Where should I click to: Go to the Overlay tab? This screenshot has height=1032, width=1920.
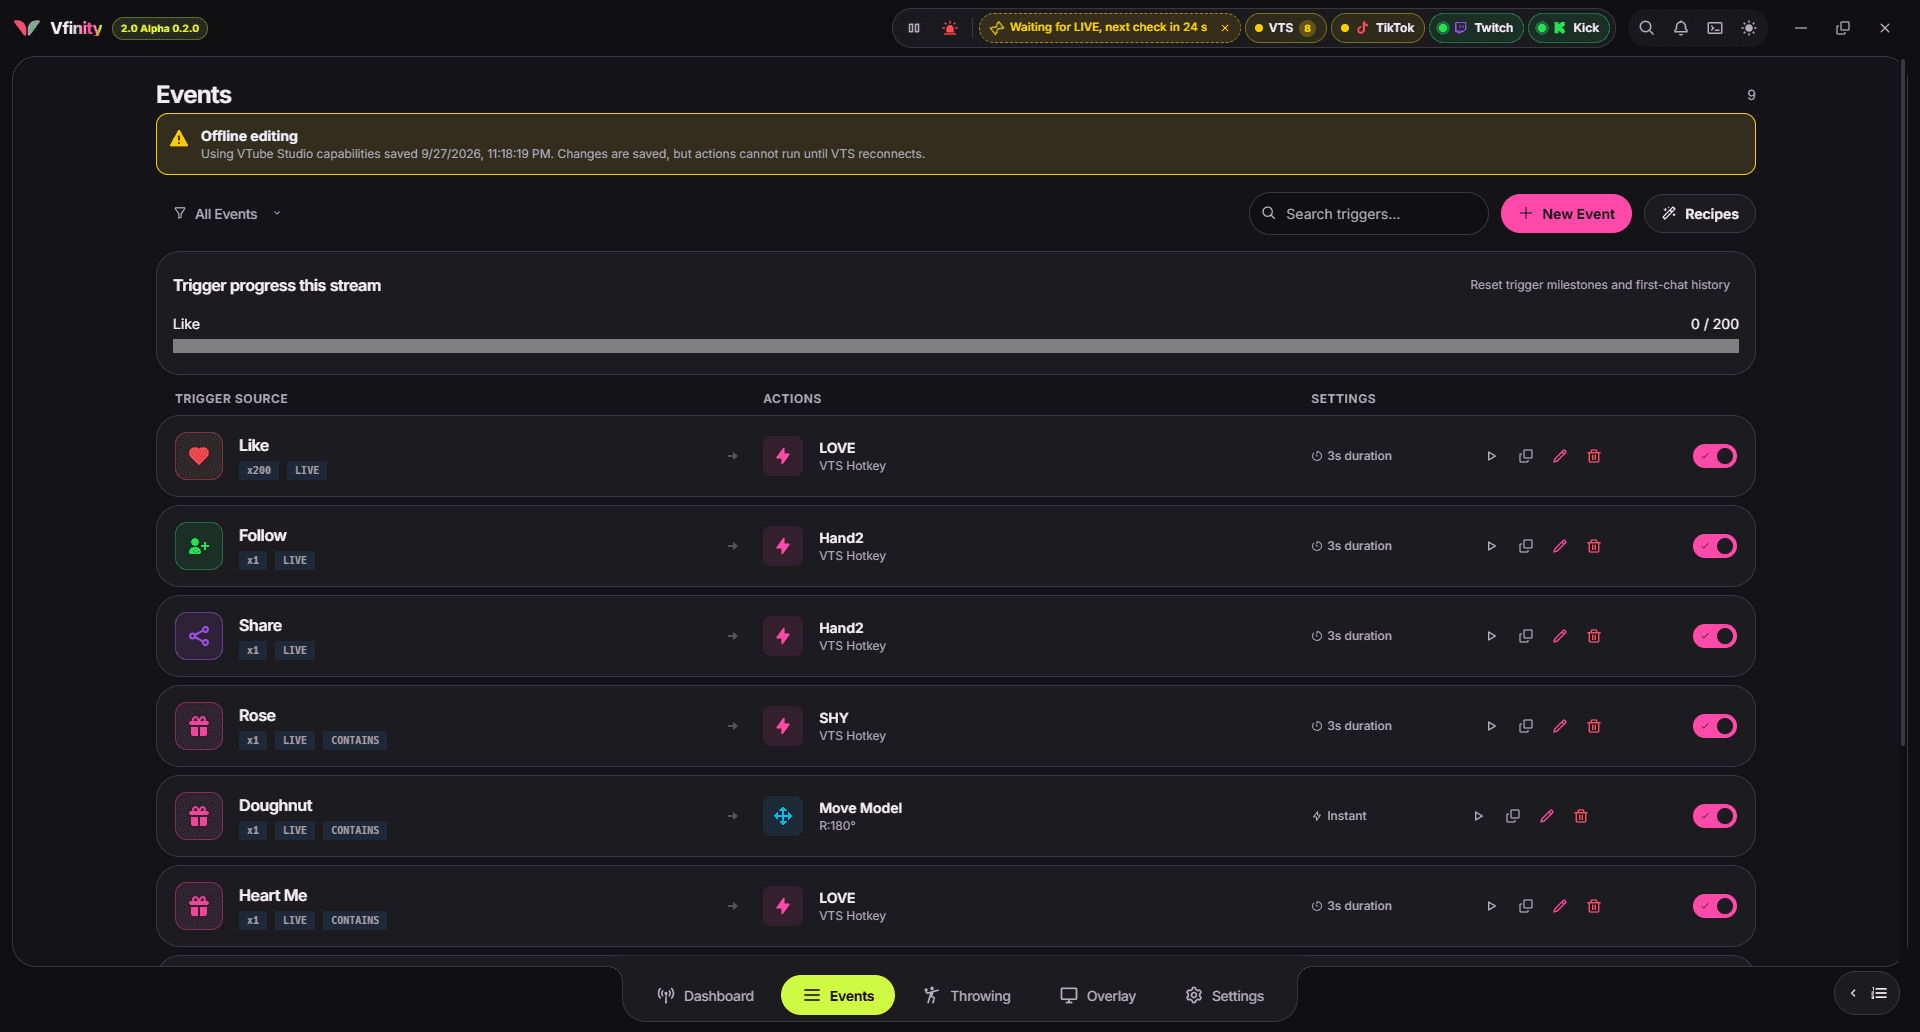pos(1098,996)
